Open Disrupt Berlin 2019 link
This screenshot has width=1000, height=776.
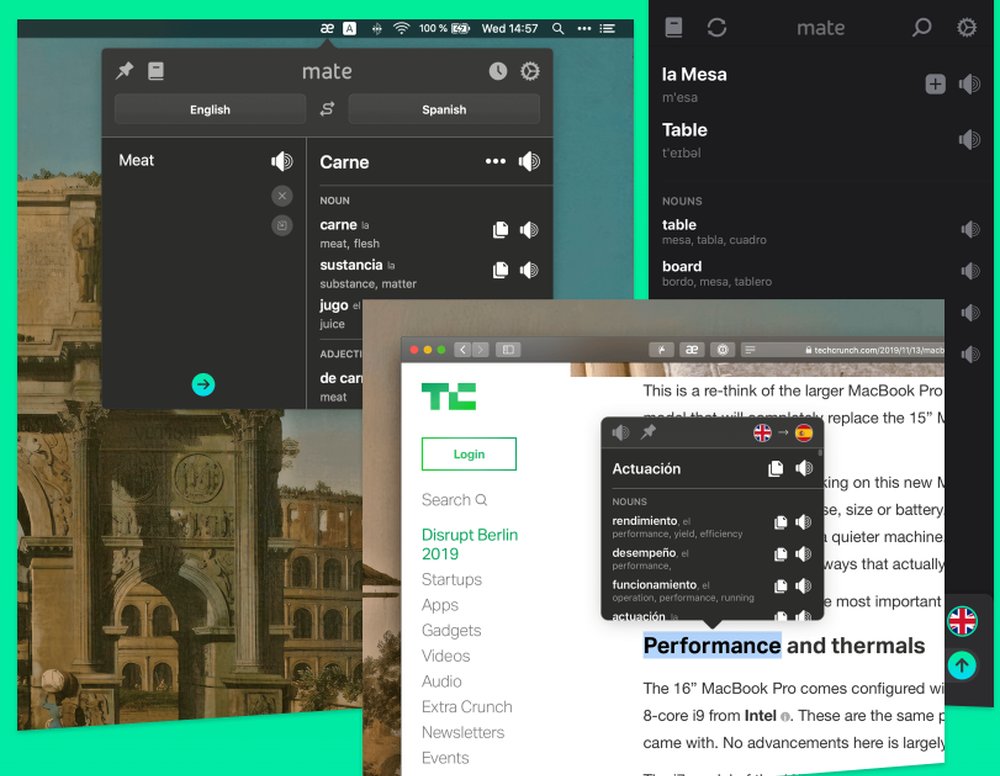(x=470, y=544)
